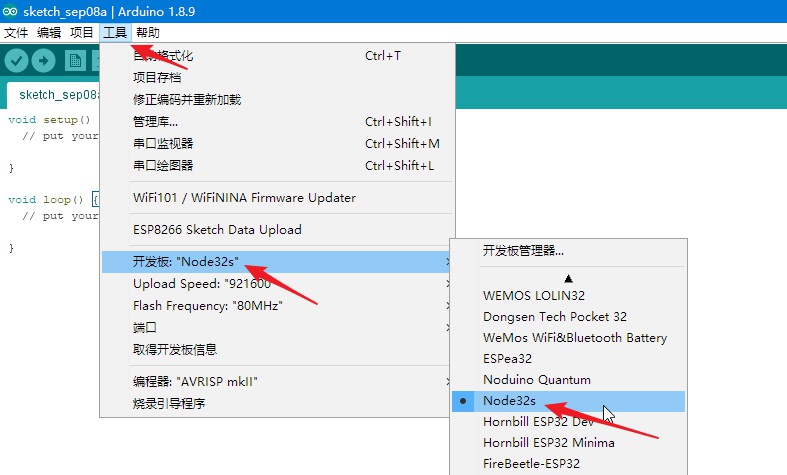Open the 项目 menu

tap(82, 33)
